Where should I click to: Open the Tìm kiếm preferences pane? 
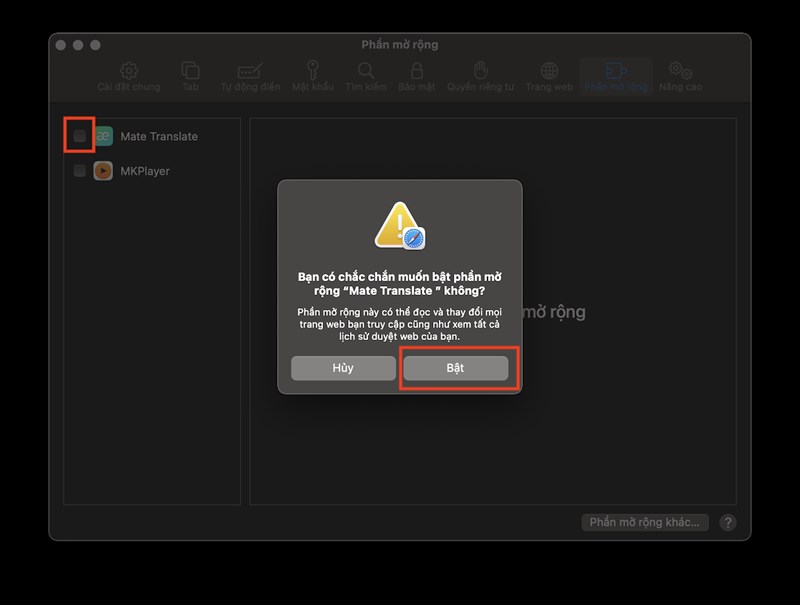pyautogui.click(x=366, y=77)
